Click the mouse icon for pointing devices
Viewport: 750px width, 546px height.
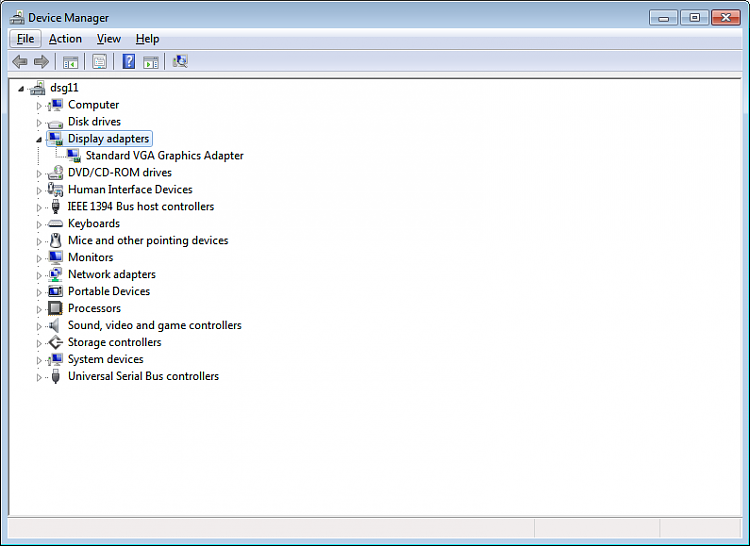coord(55,240)
